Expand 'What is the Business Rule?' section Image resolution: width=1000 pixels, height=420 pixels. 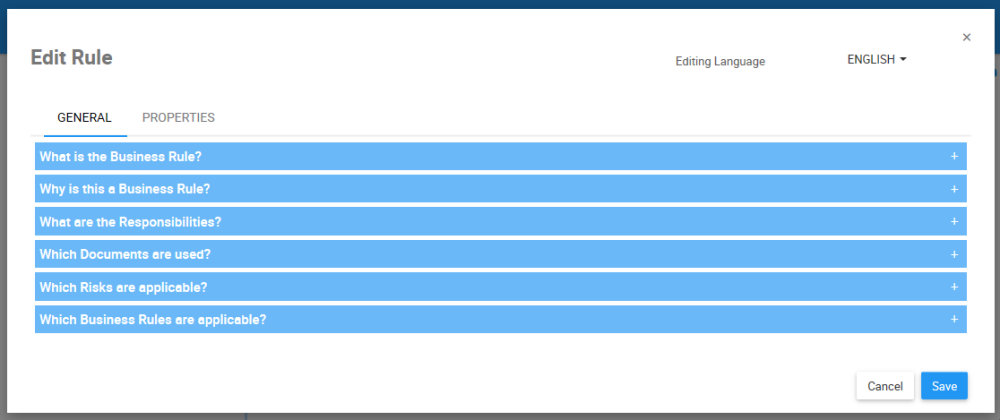tap(121, 156)
